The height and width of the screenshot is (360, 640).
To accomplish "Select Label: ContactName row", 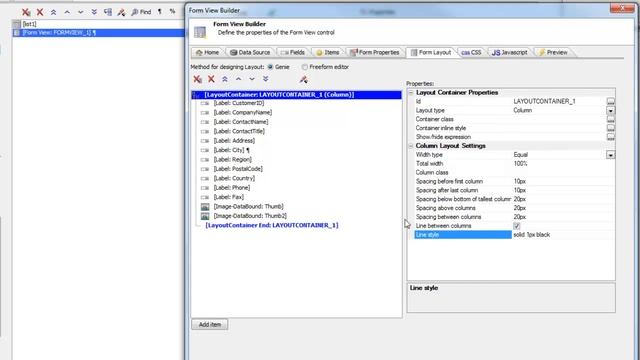I will (241, 122).
